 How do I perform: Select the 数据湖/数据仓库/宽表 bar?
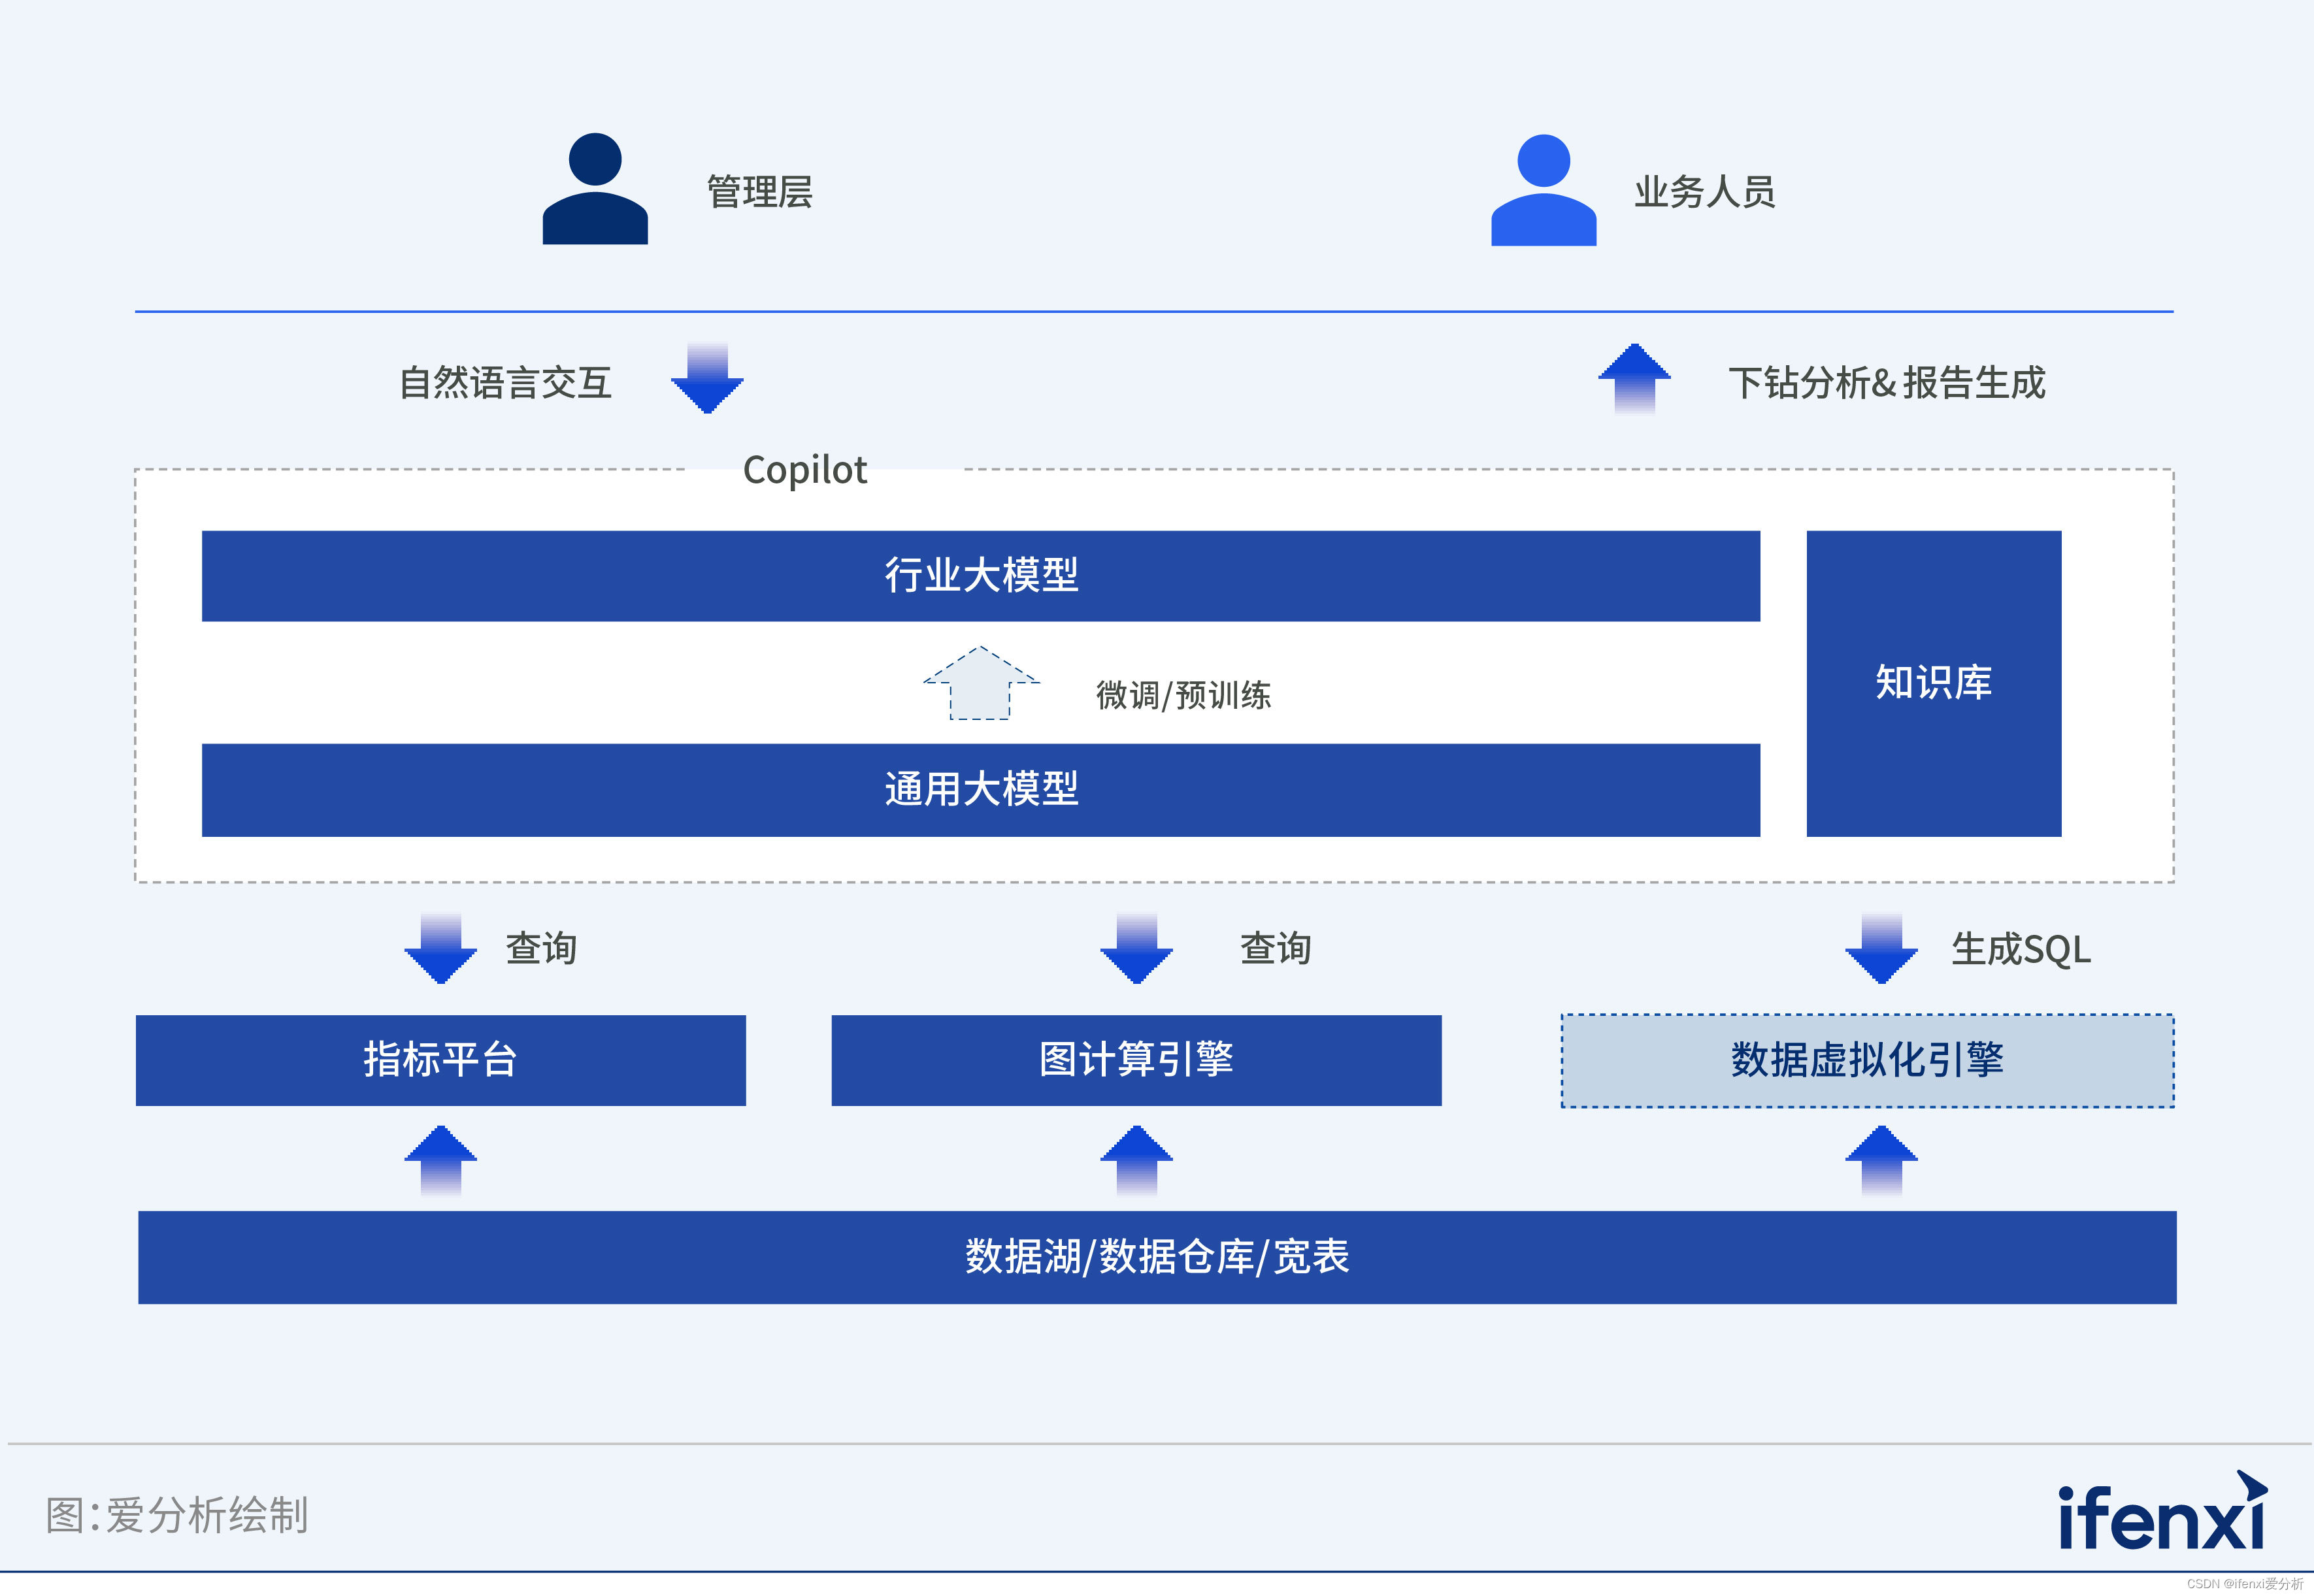coord(1157,1257)
